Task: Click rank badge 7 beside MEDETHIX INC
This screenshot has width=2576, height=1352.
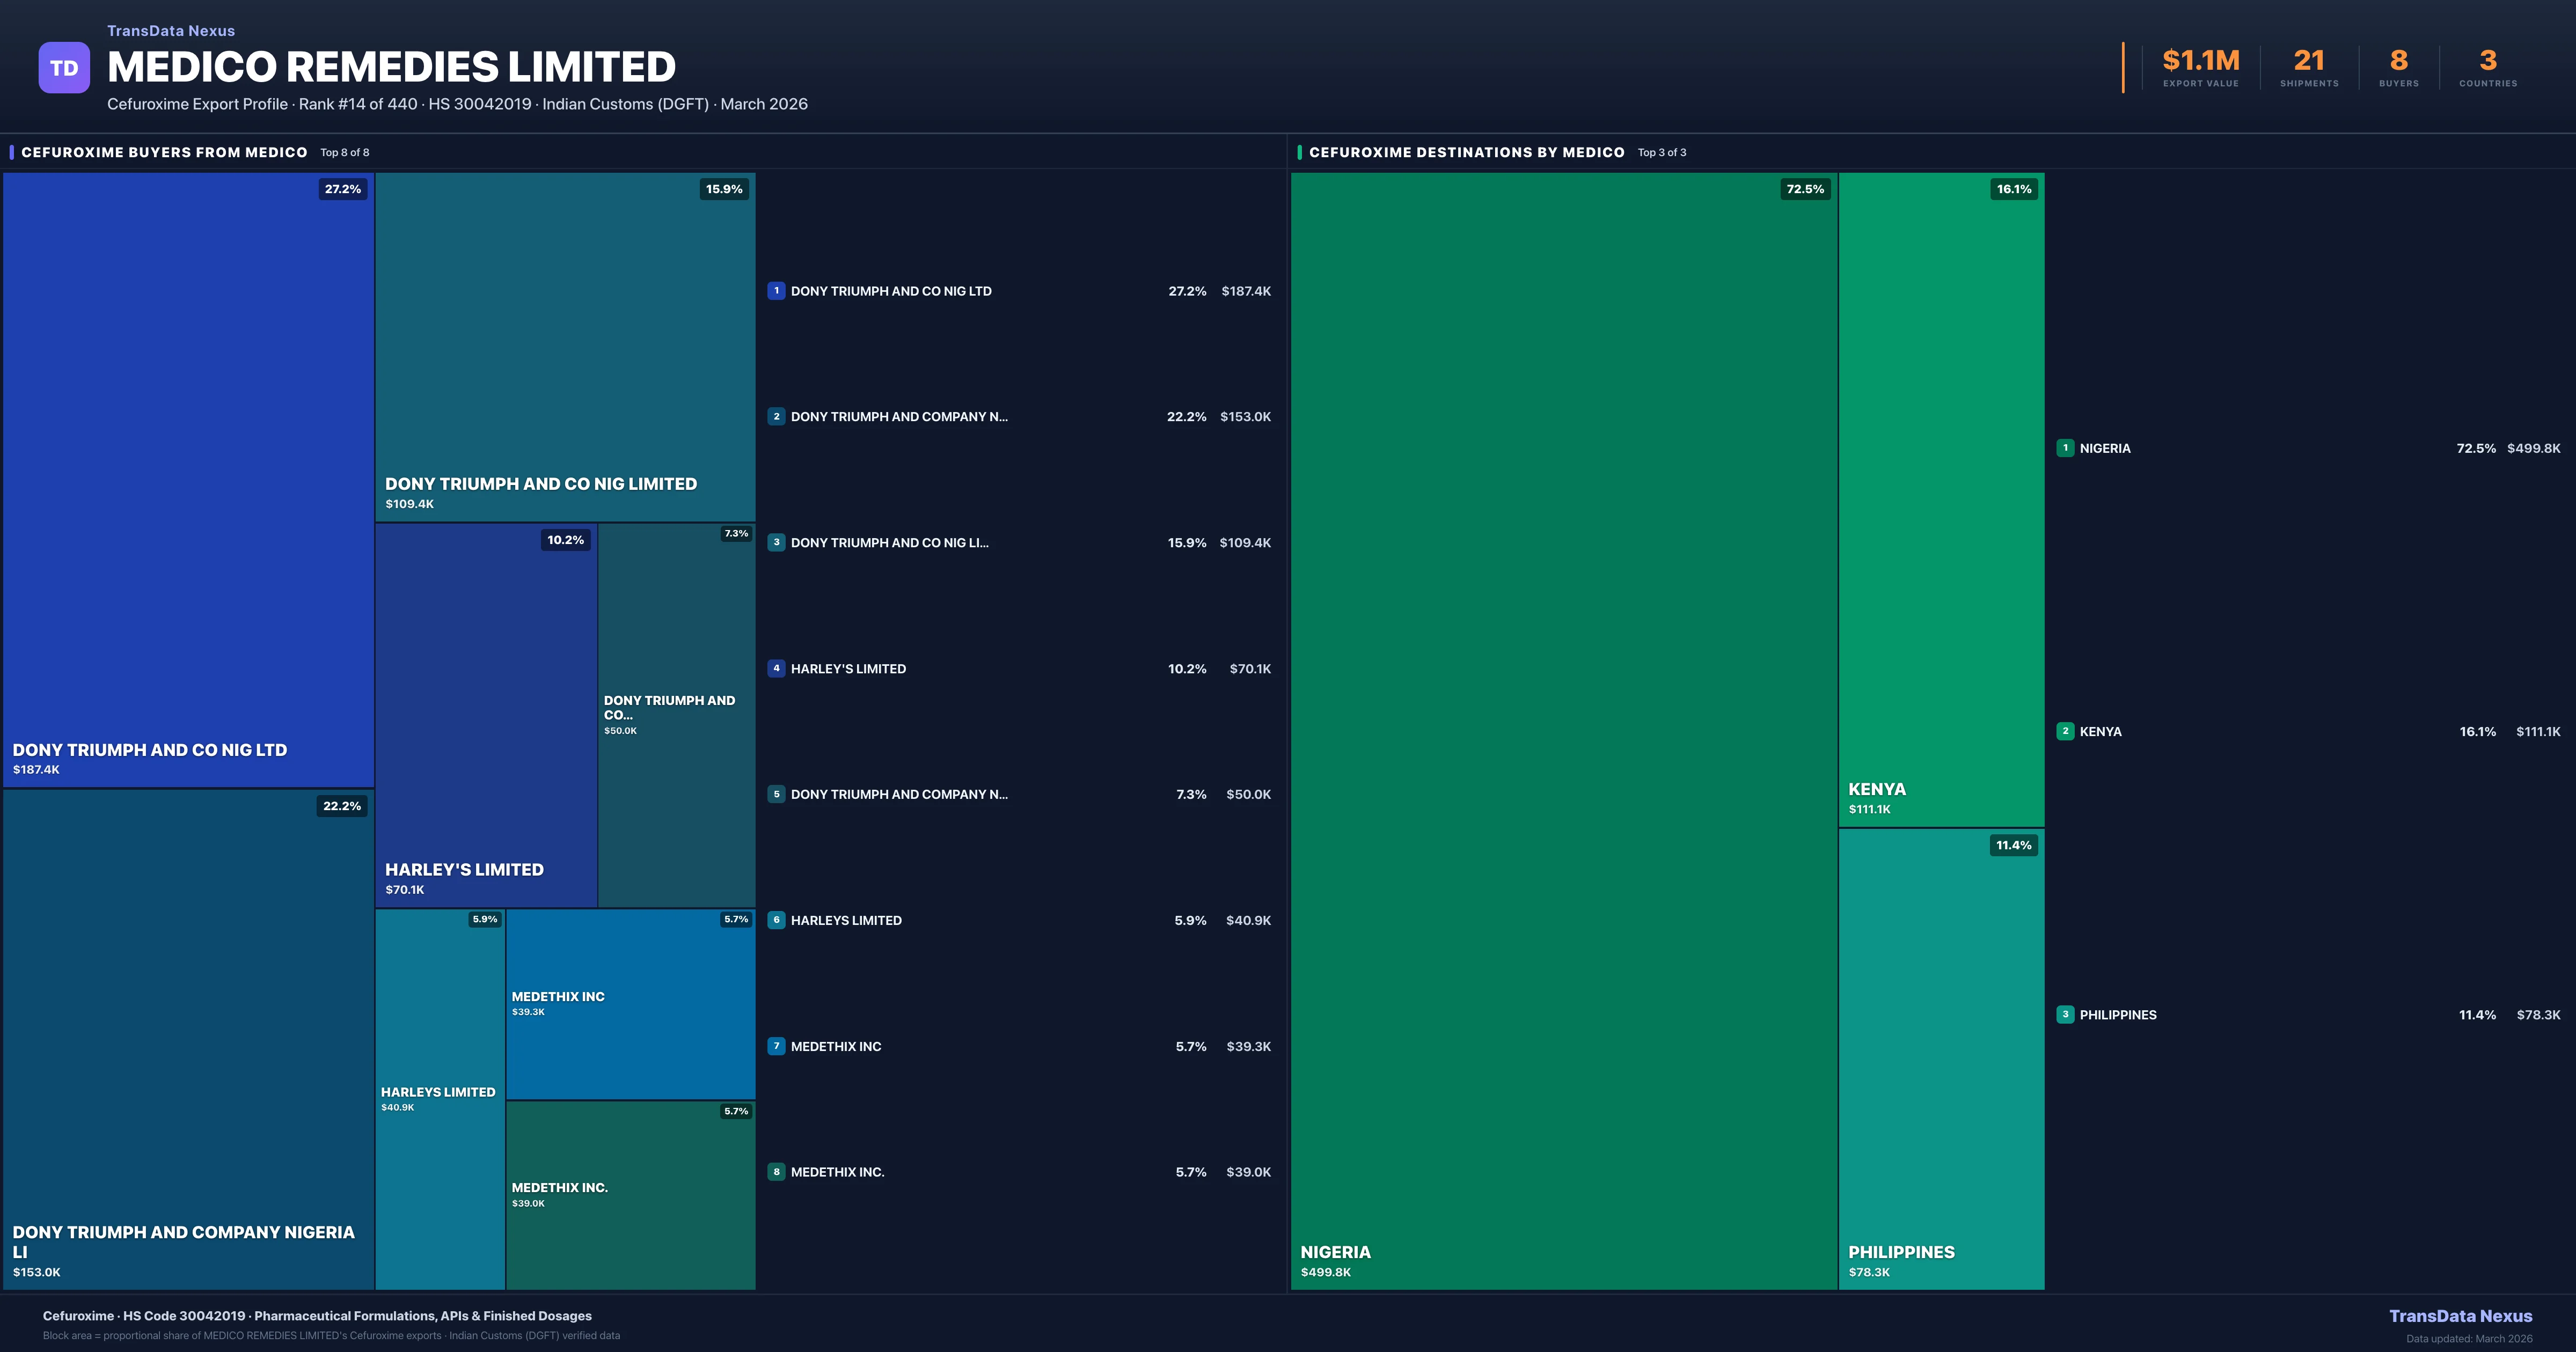Action: [776, 1046]
